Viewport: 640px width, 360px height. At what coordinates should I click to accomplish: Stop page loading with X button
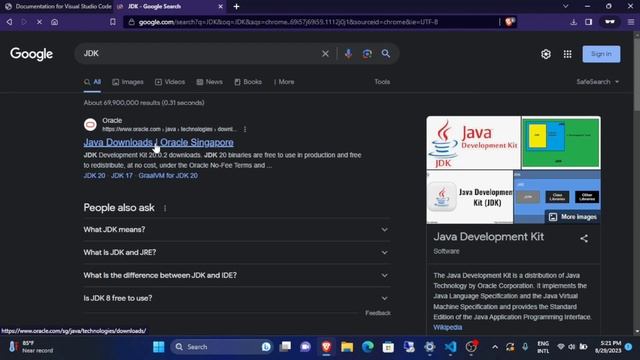coord(39,22)
